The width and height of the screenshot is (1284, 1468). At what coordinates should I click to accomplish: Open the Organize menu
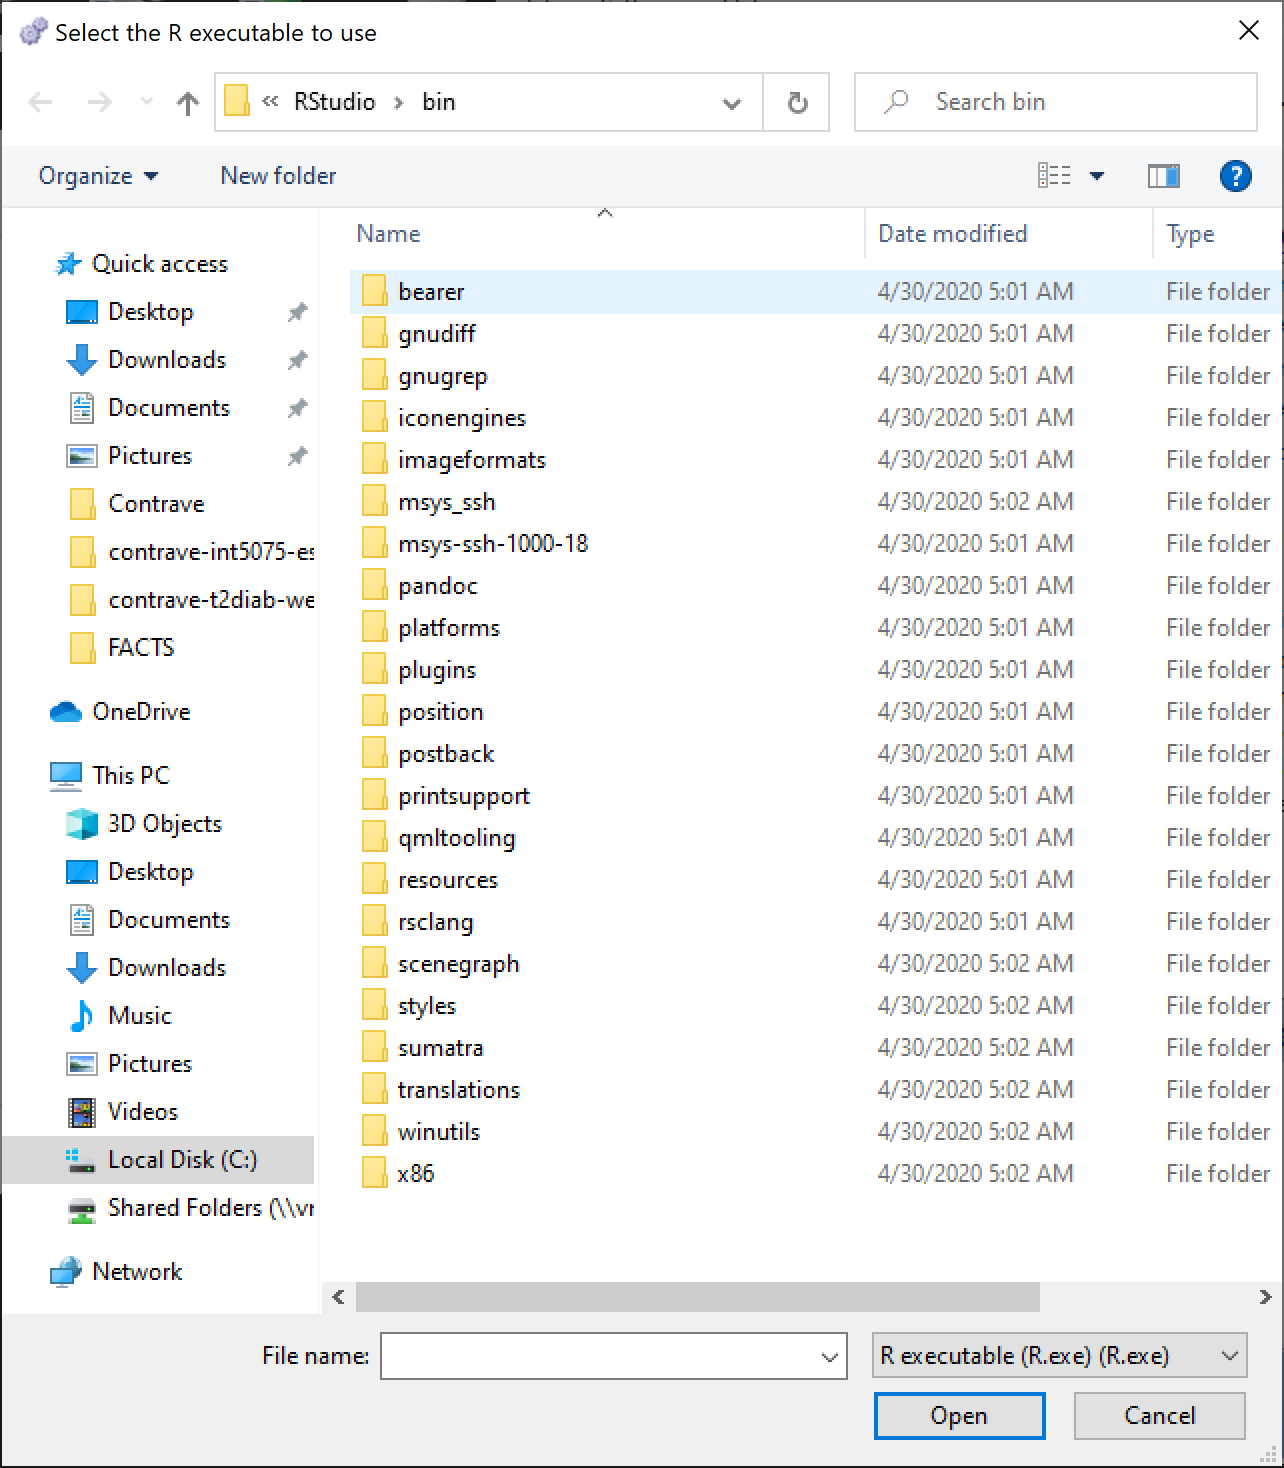(98, 176)
